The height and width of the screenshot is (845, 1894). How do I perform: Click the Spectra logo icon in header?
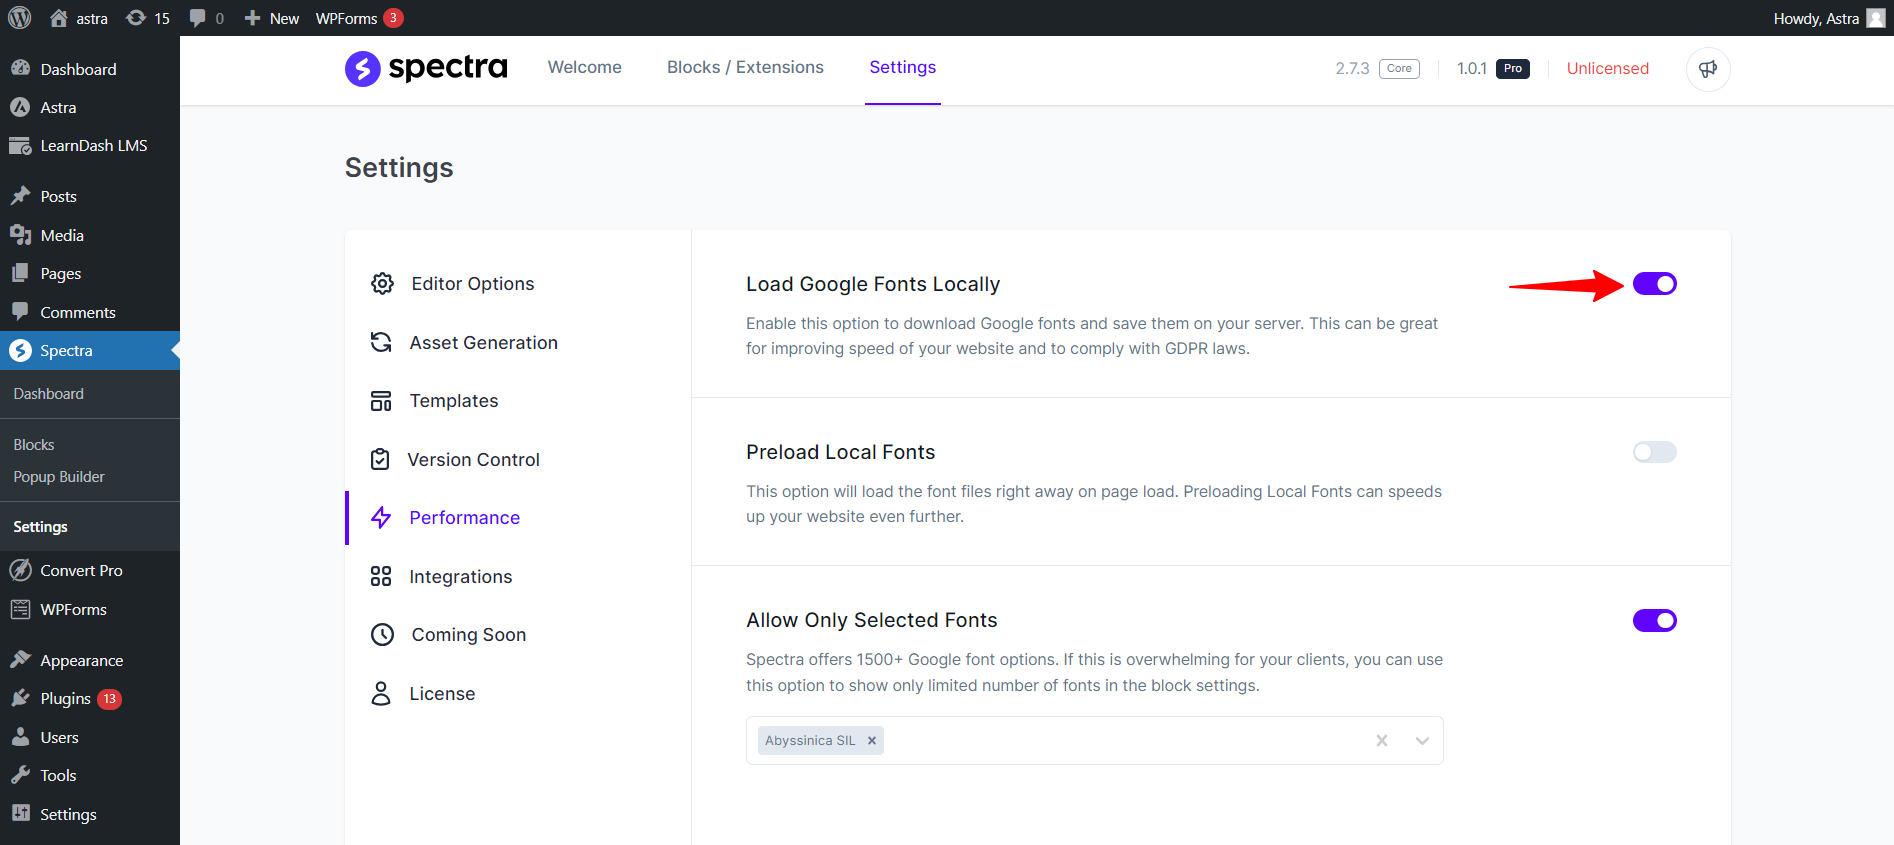[362, 68]
